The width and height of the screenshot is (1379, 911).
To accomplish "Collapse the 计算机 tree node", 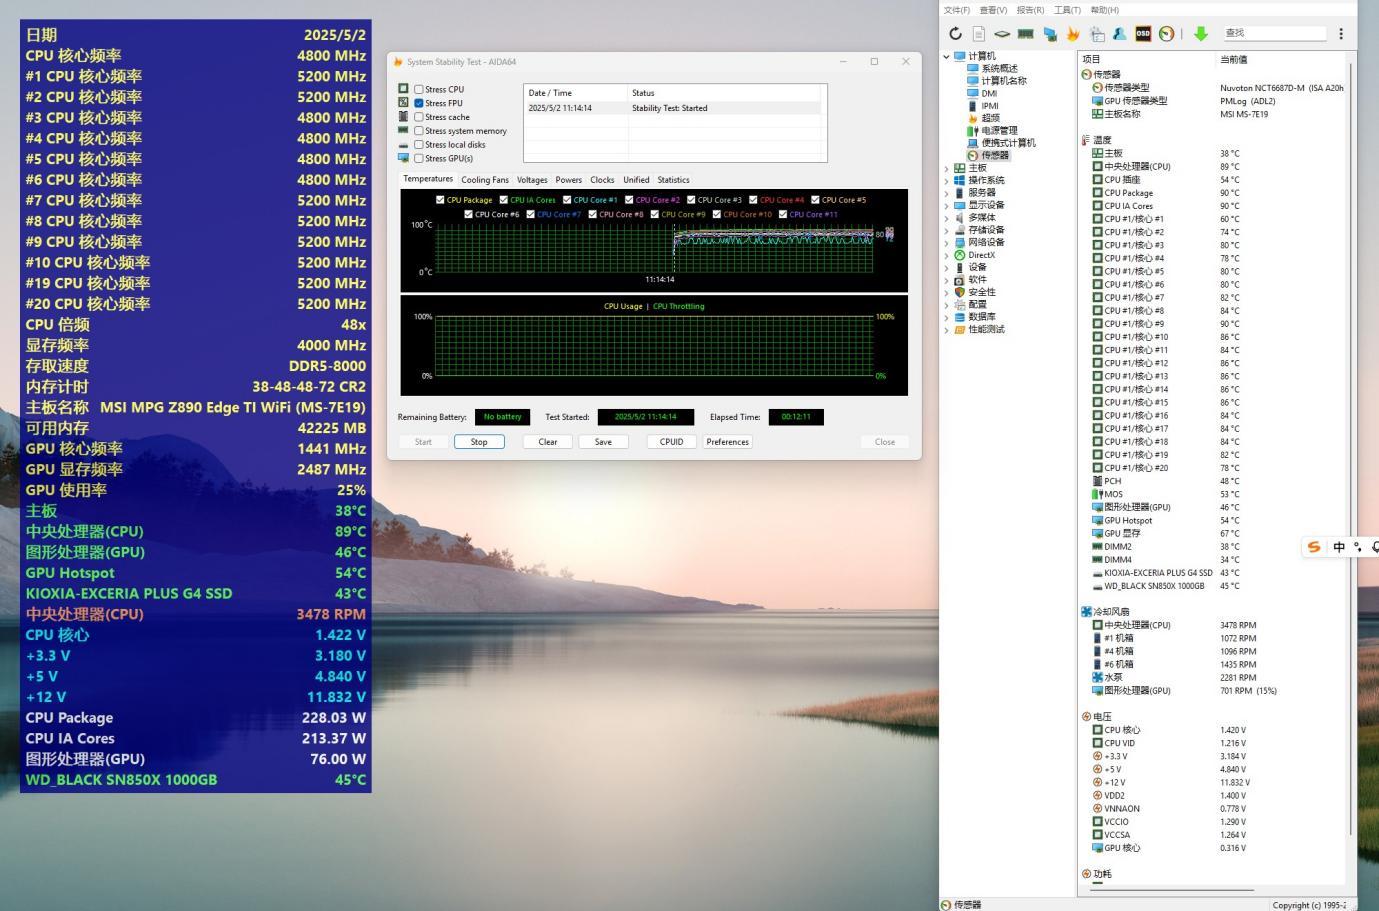I will click(x=947, y=56).
